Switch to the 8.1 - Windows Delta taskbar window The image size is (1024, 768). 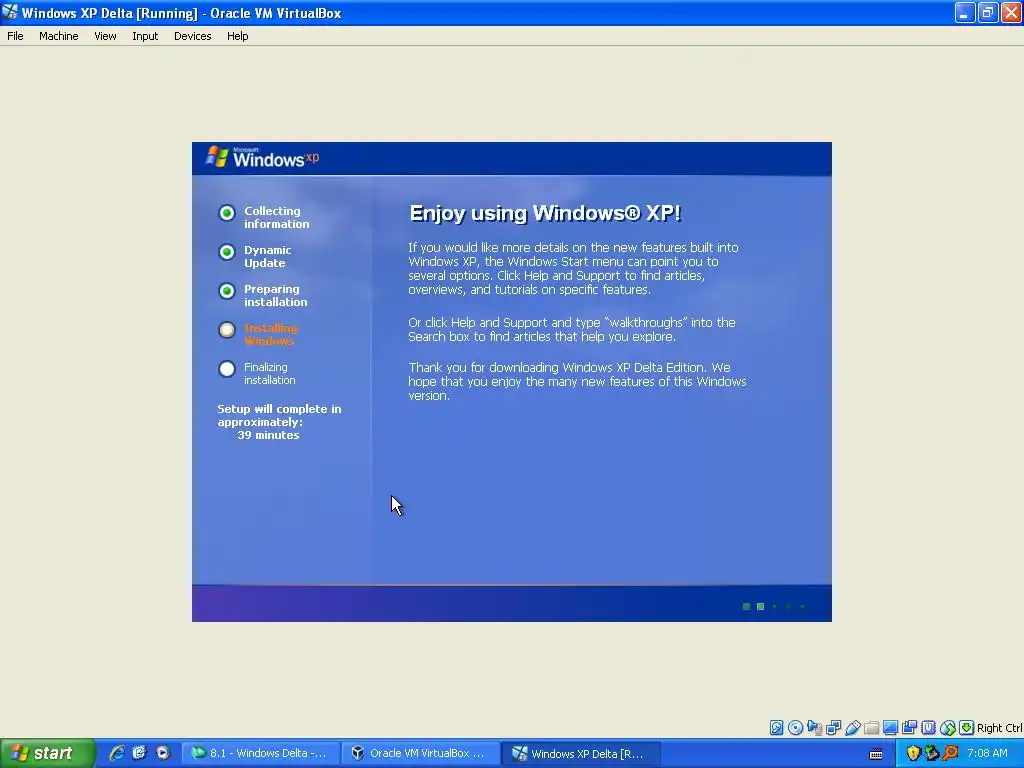tap(260, 753)
